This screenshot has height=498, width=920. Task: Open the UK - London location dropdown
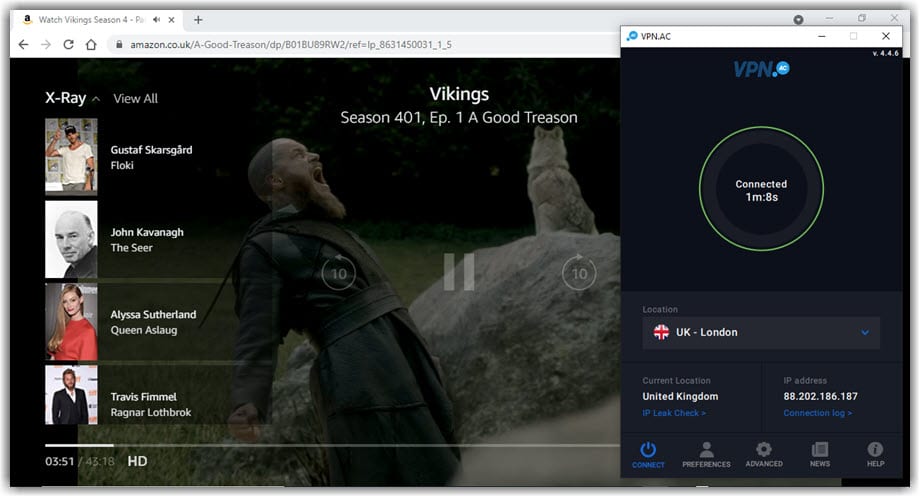coord(761,333)
